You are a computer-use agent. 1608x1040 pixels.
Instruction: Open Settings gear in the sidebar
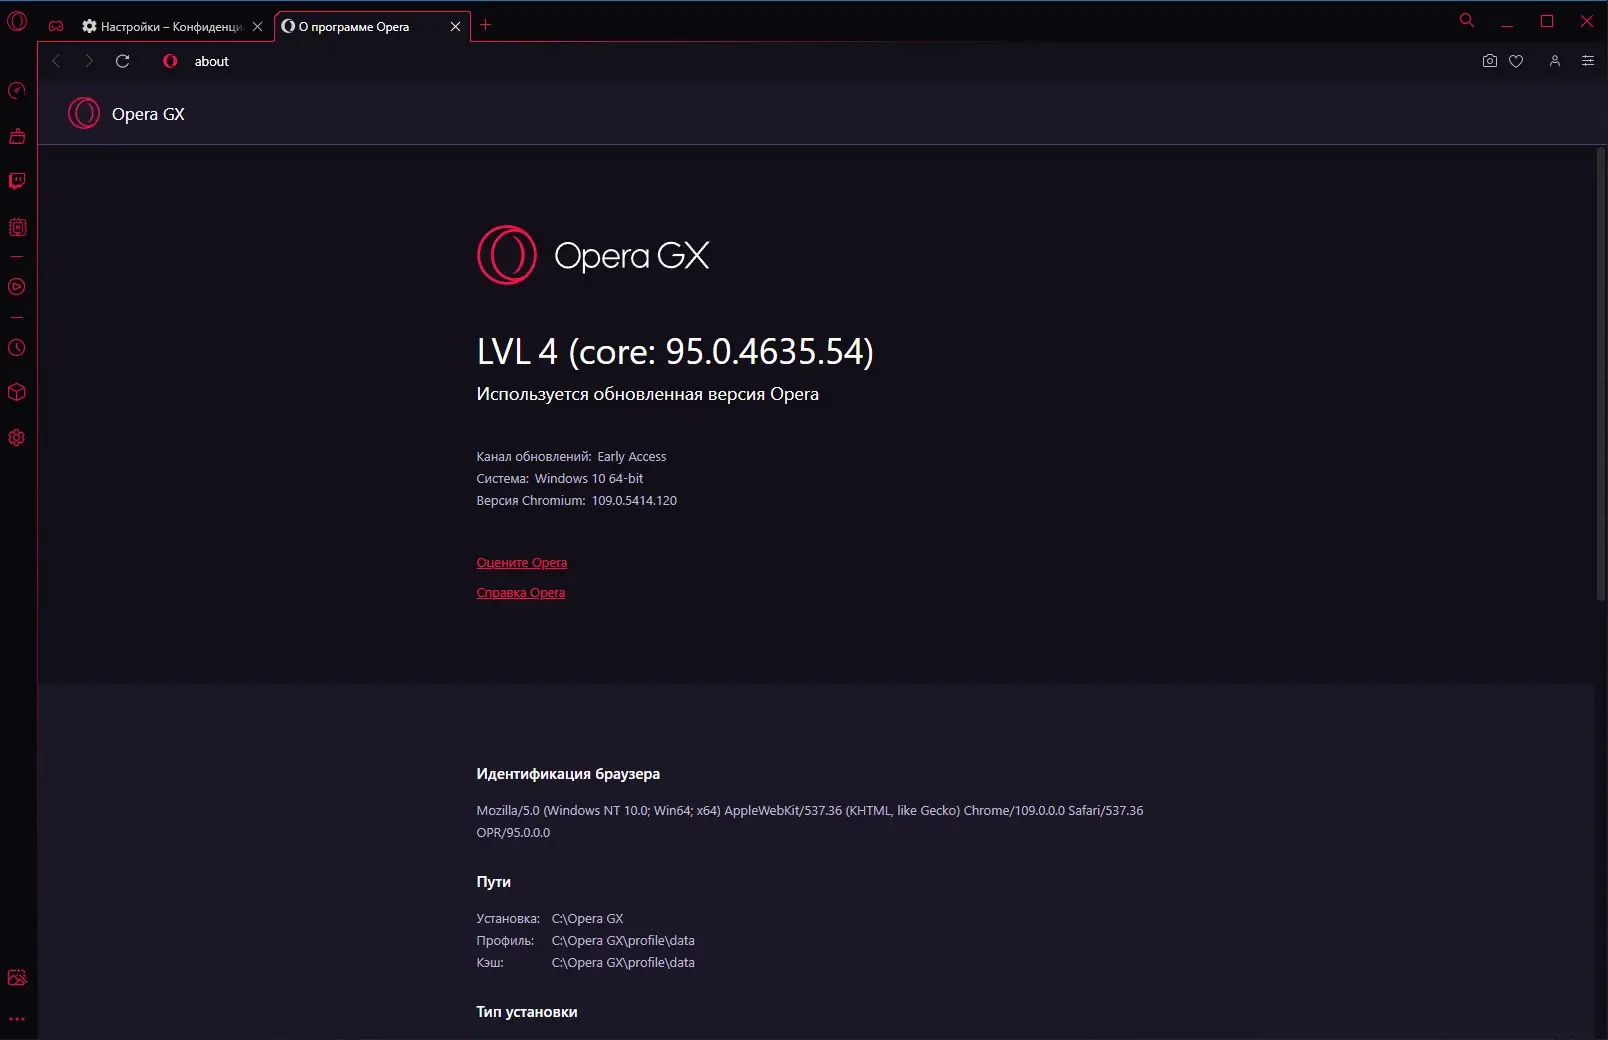pos(17,438)
